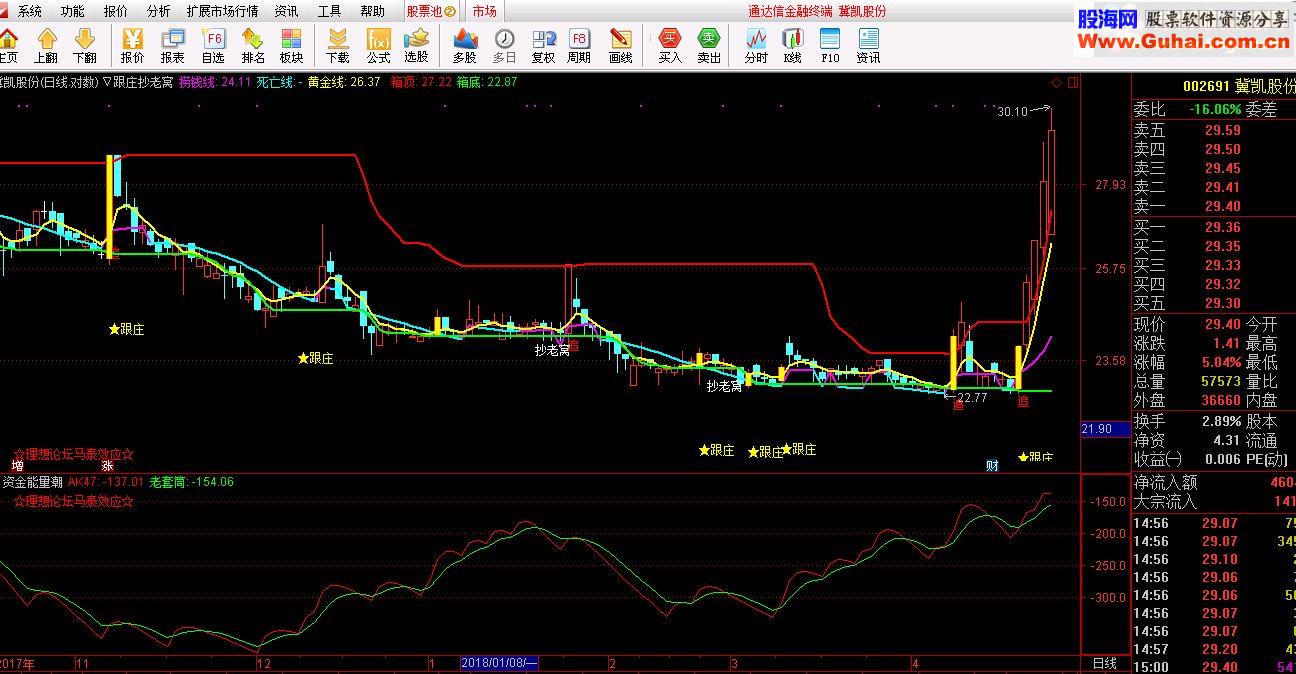This screenshot has height=674, width=1296.
Task: Open the F10 company info icon
Action: pos(830,46)
